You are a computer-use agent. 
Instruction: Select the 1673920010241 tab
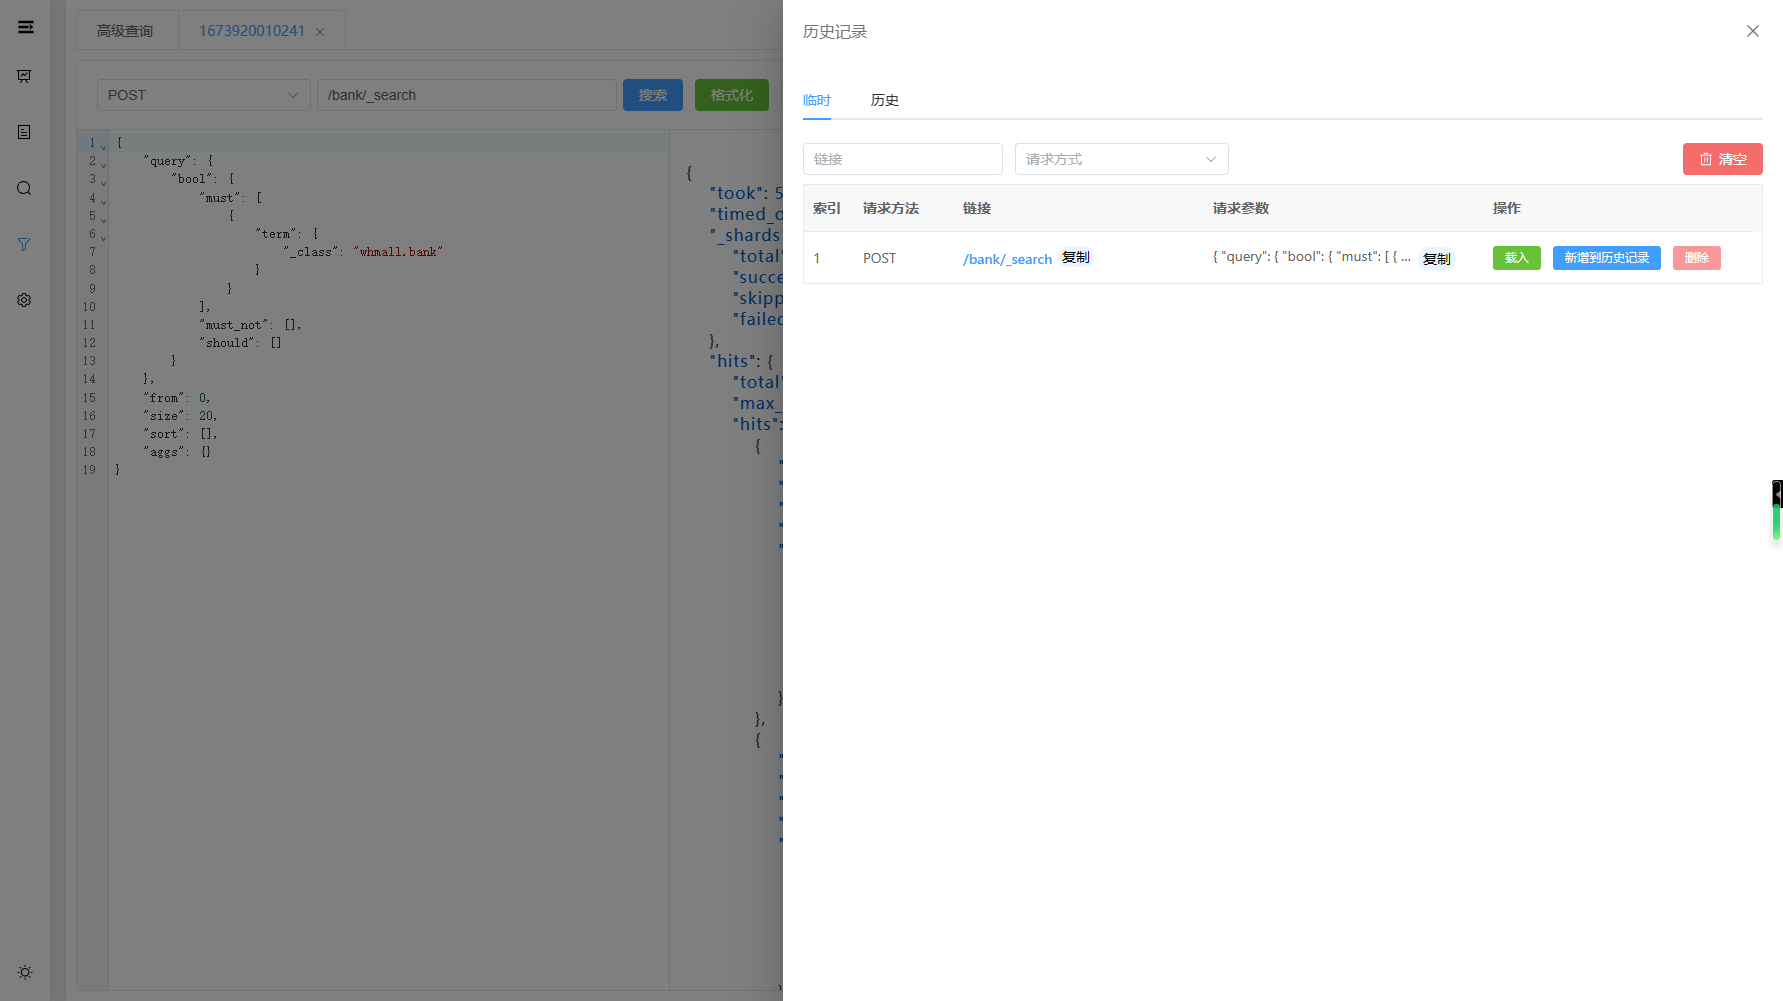(252, 31)
